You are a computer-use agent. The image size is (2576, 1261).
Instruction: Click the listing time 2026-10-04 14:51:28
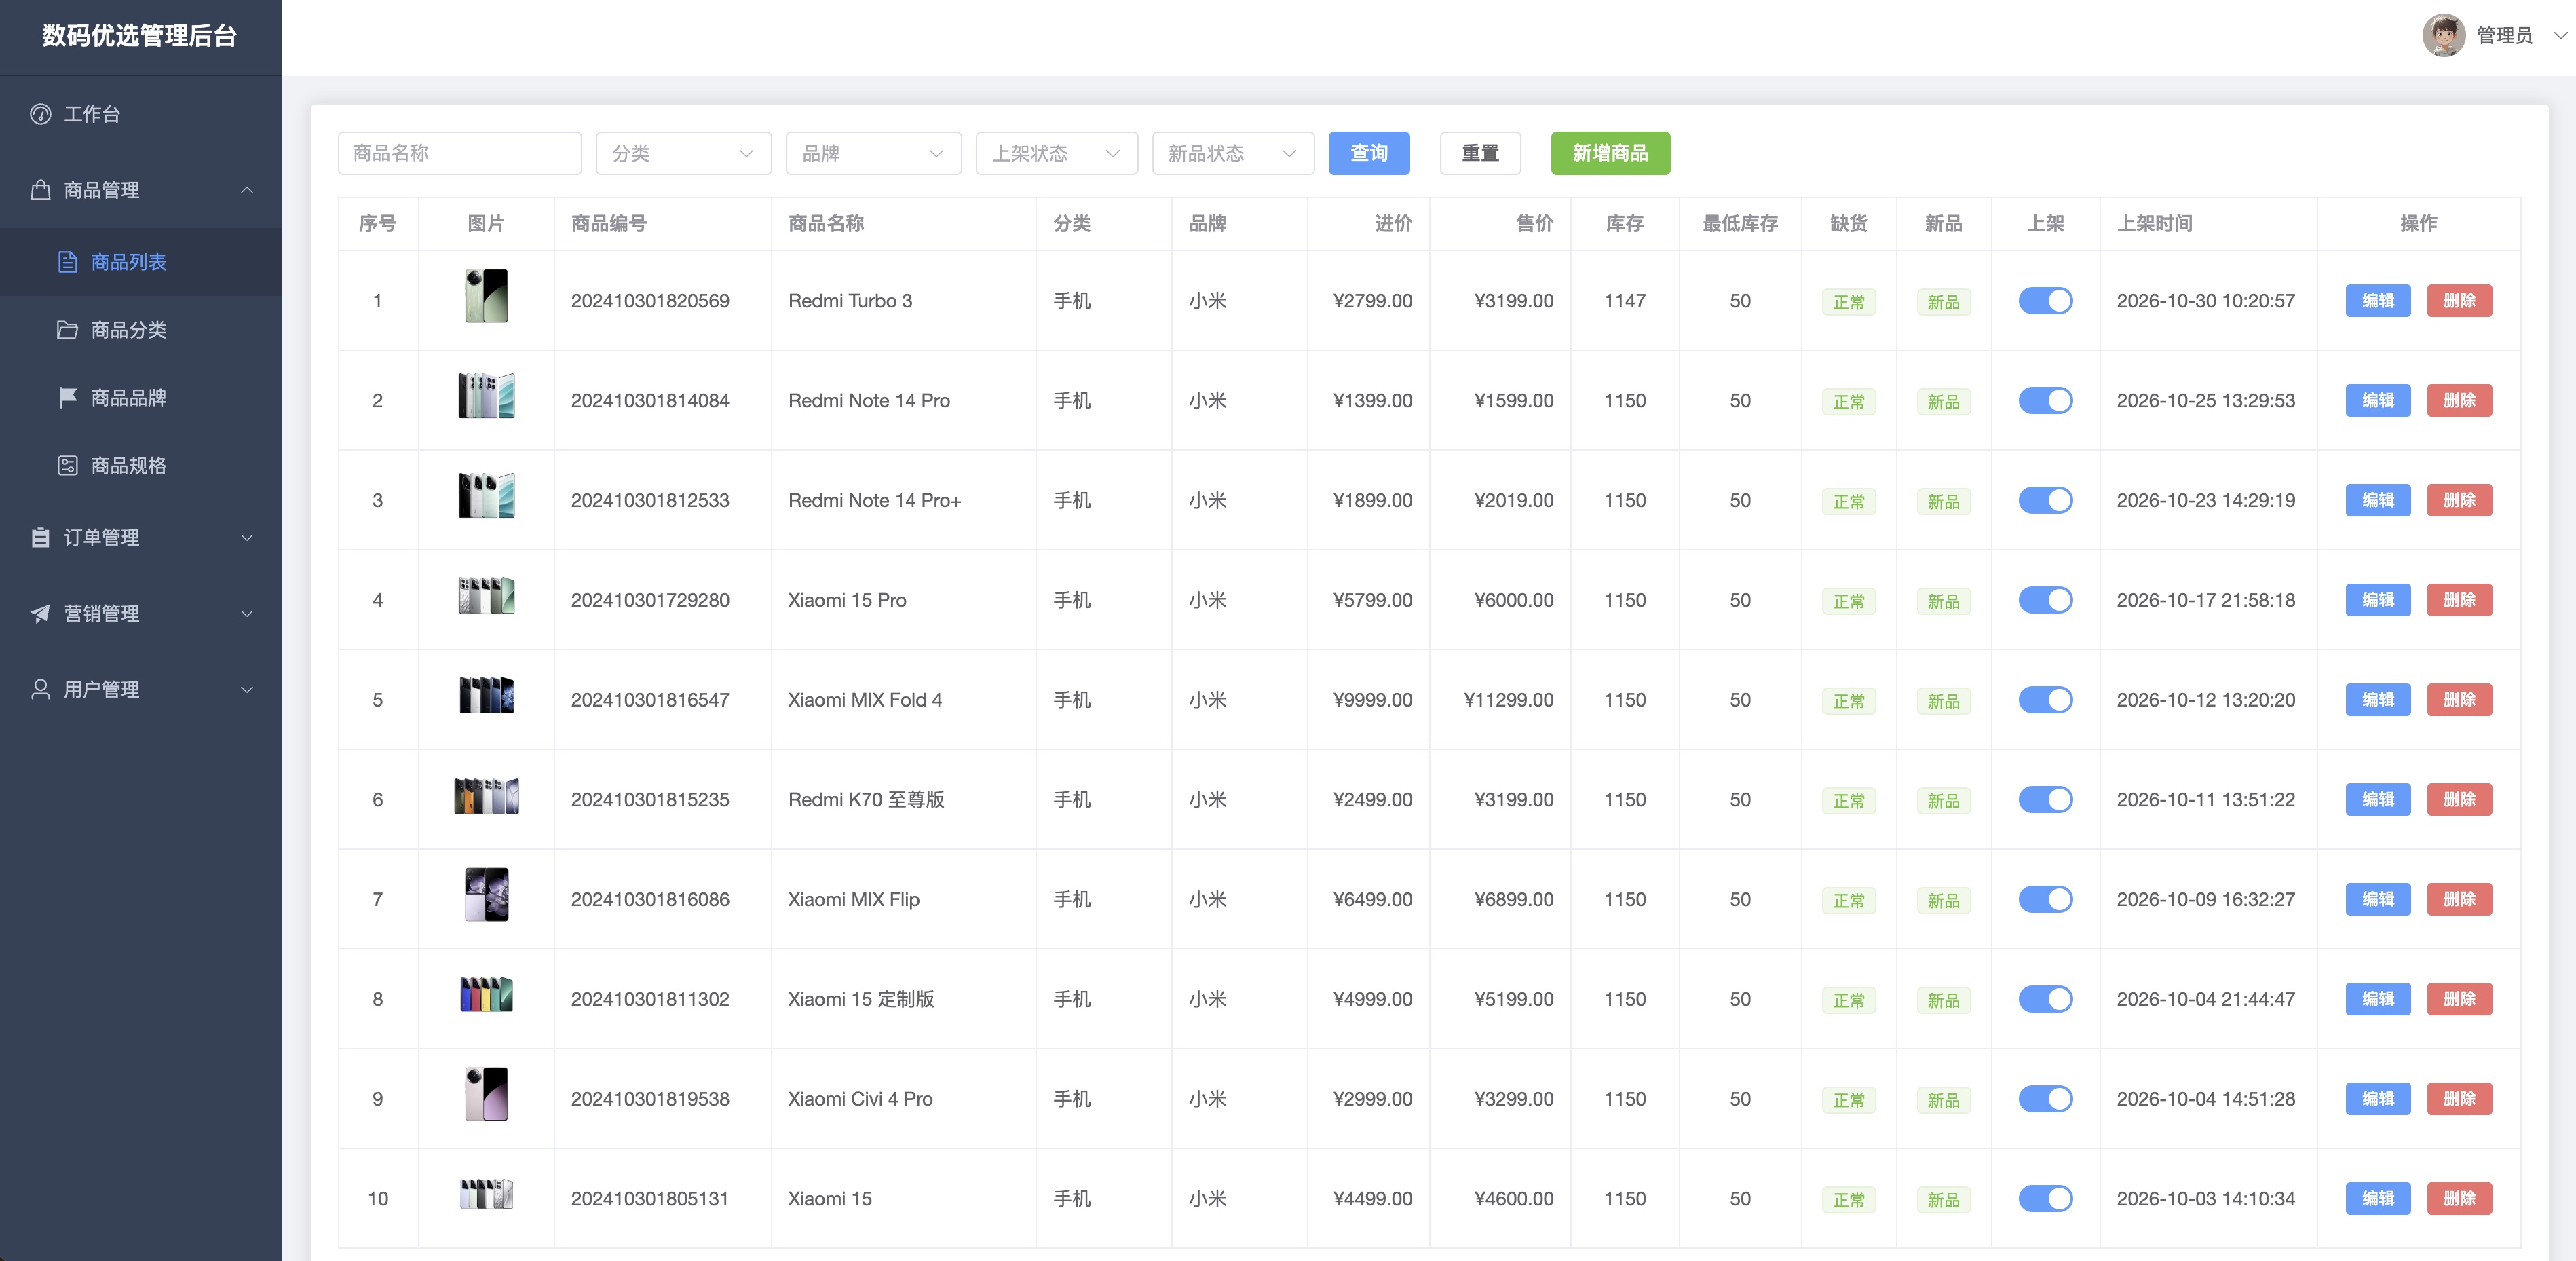(2205, 1099)
